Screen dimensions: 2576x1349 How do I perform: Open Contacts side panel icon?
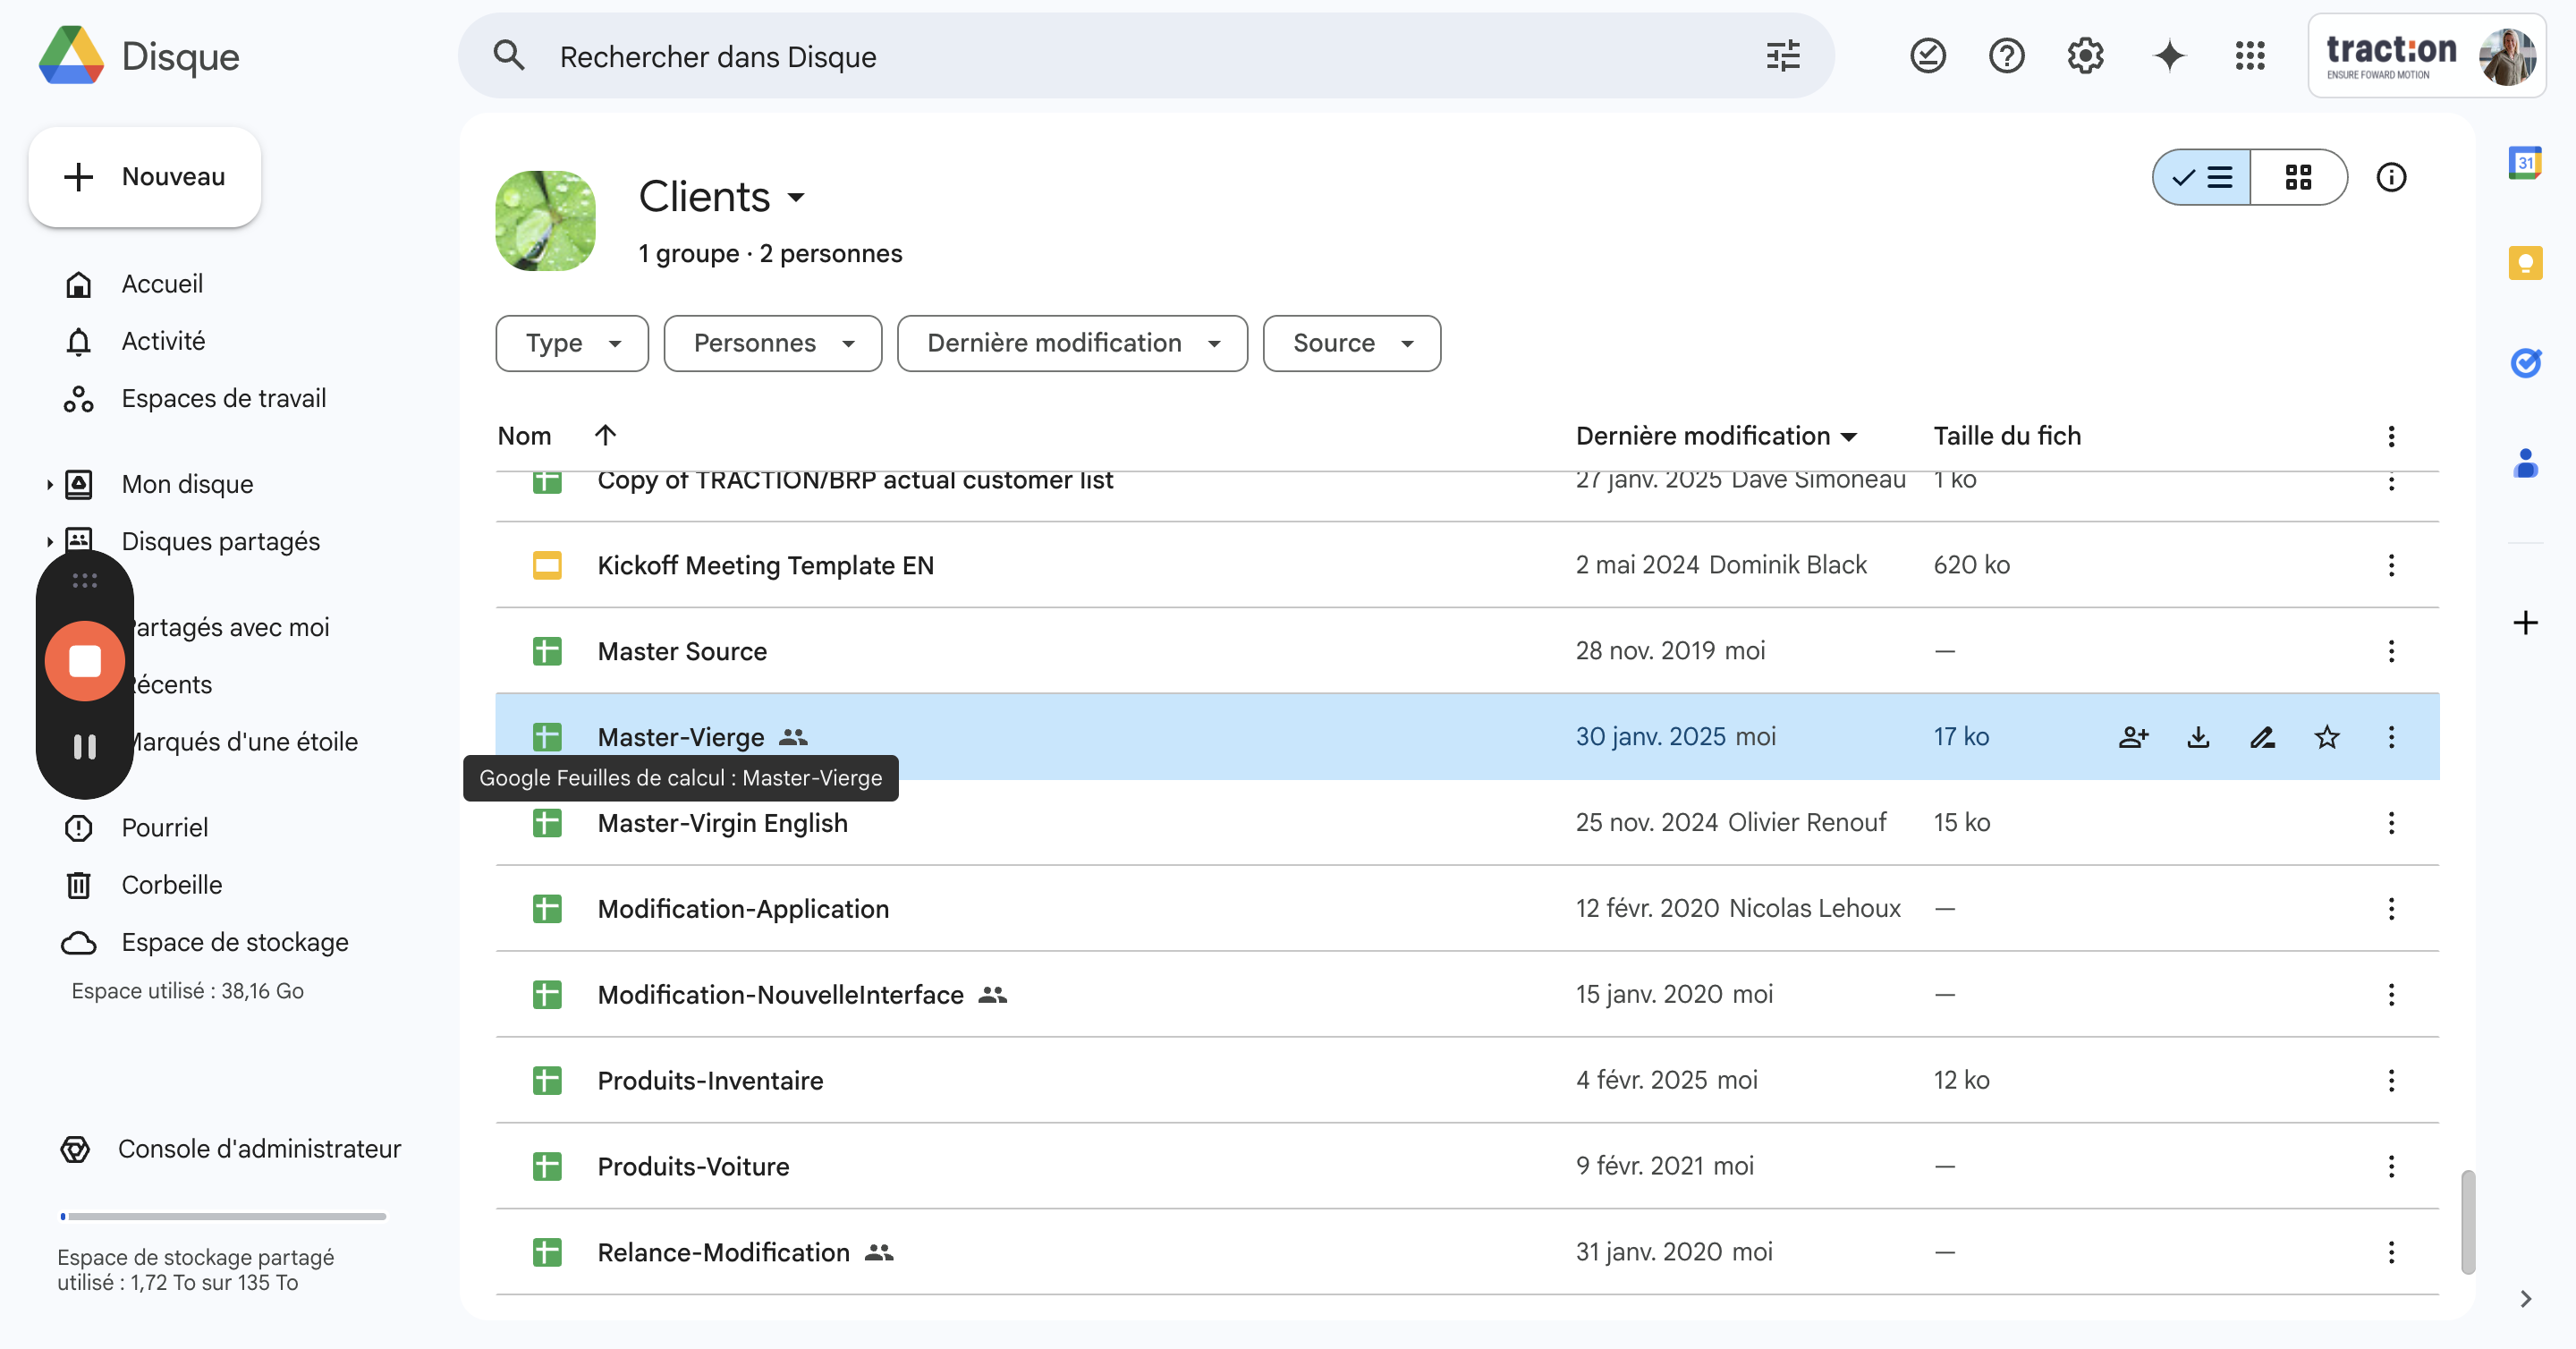[x=2525, y=463]
